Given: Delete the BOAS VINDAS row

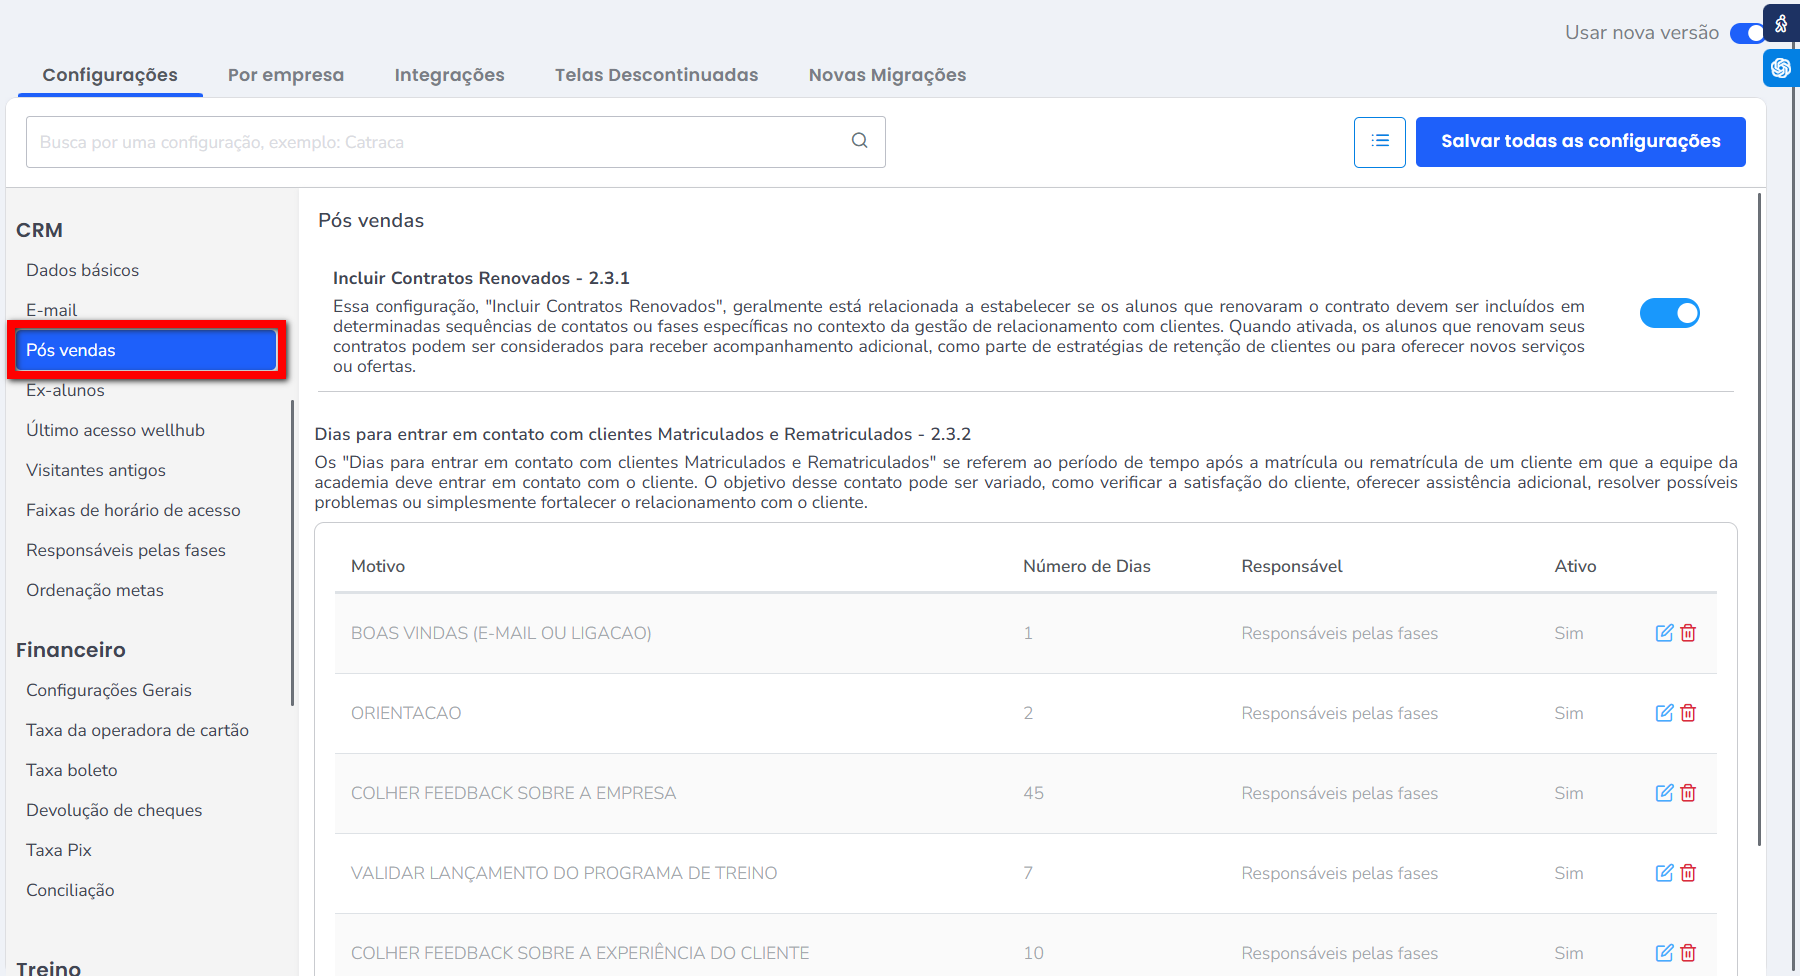Looking at the screenshot, I should (1688, 633).
